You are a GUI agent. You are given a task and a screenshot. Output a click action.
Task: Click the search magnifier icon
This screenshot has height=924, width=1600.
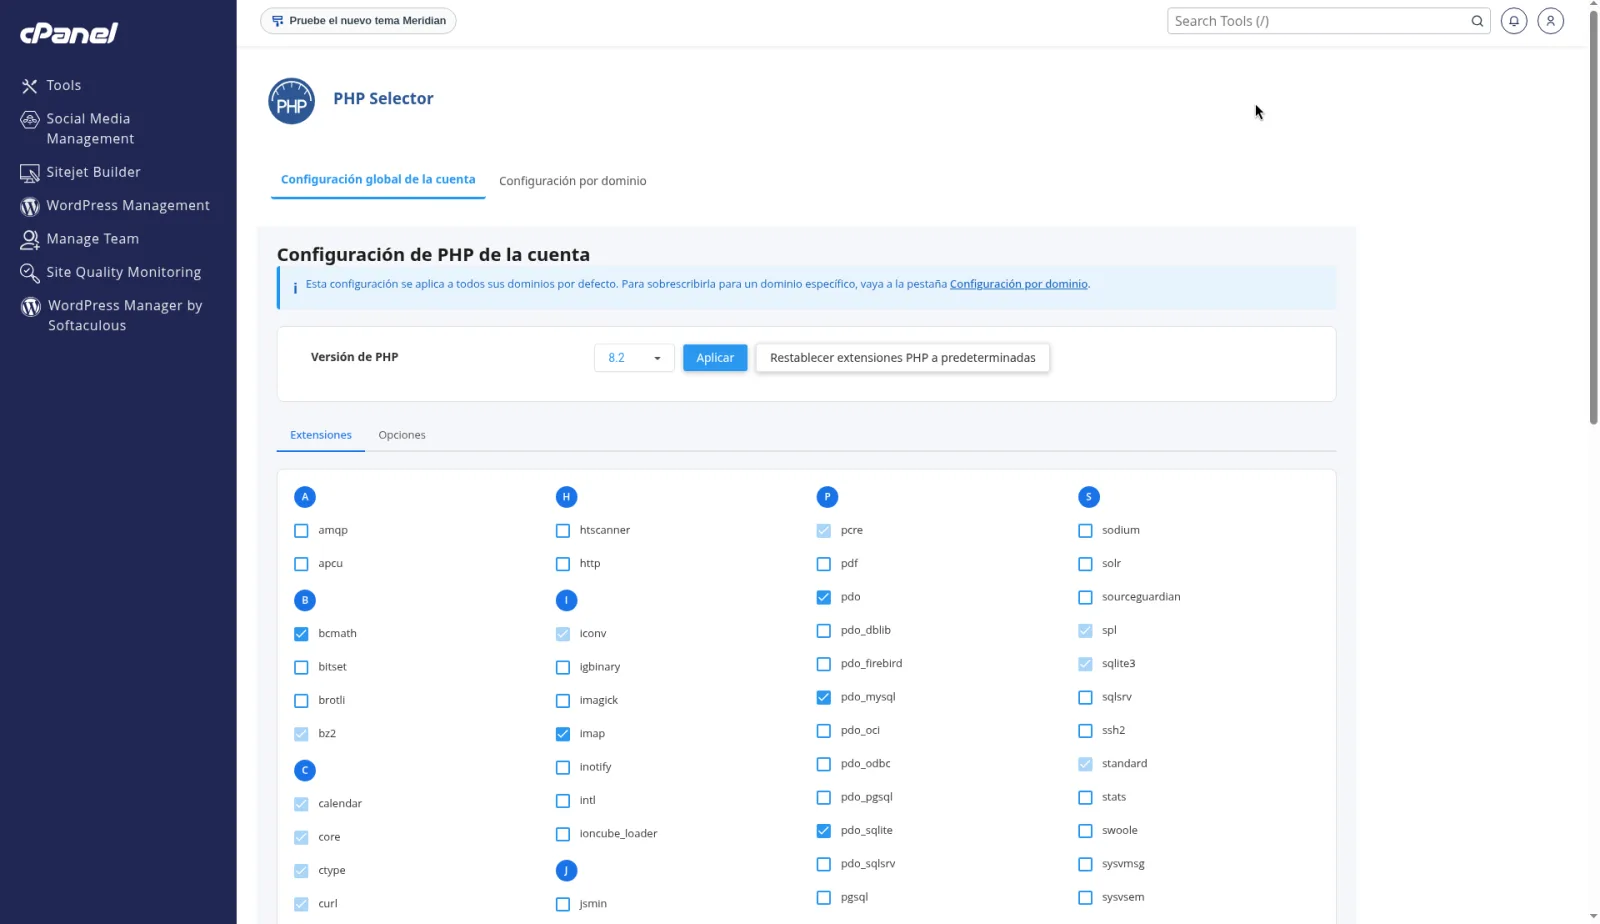coord(1477,21)
